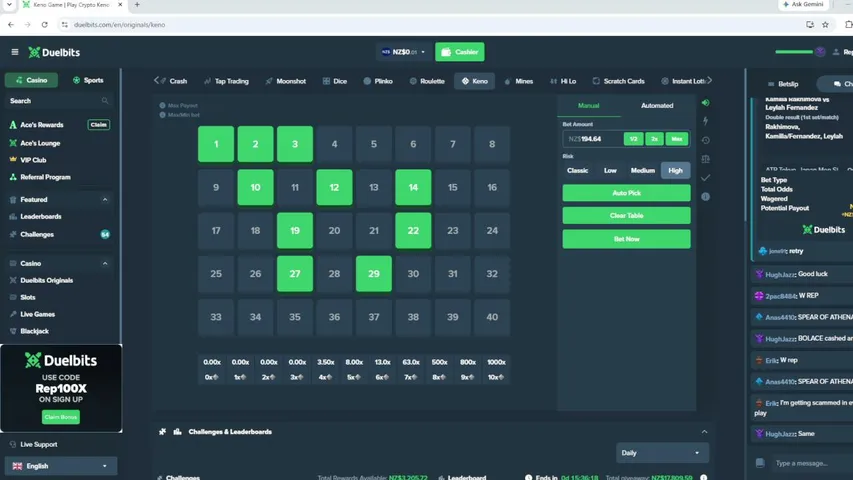
Task: Open Blackjack in sidebar
Action: pos(34,331)
